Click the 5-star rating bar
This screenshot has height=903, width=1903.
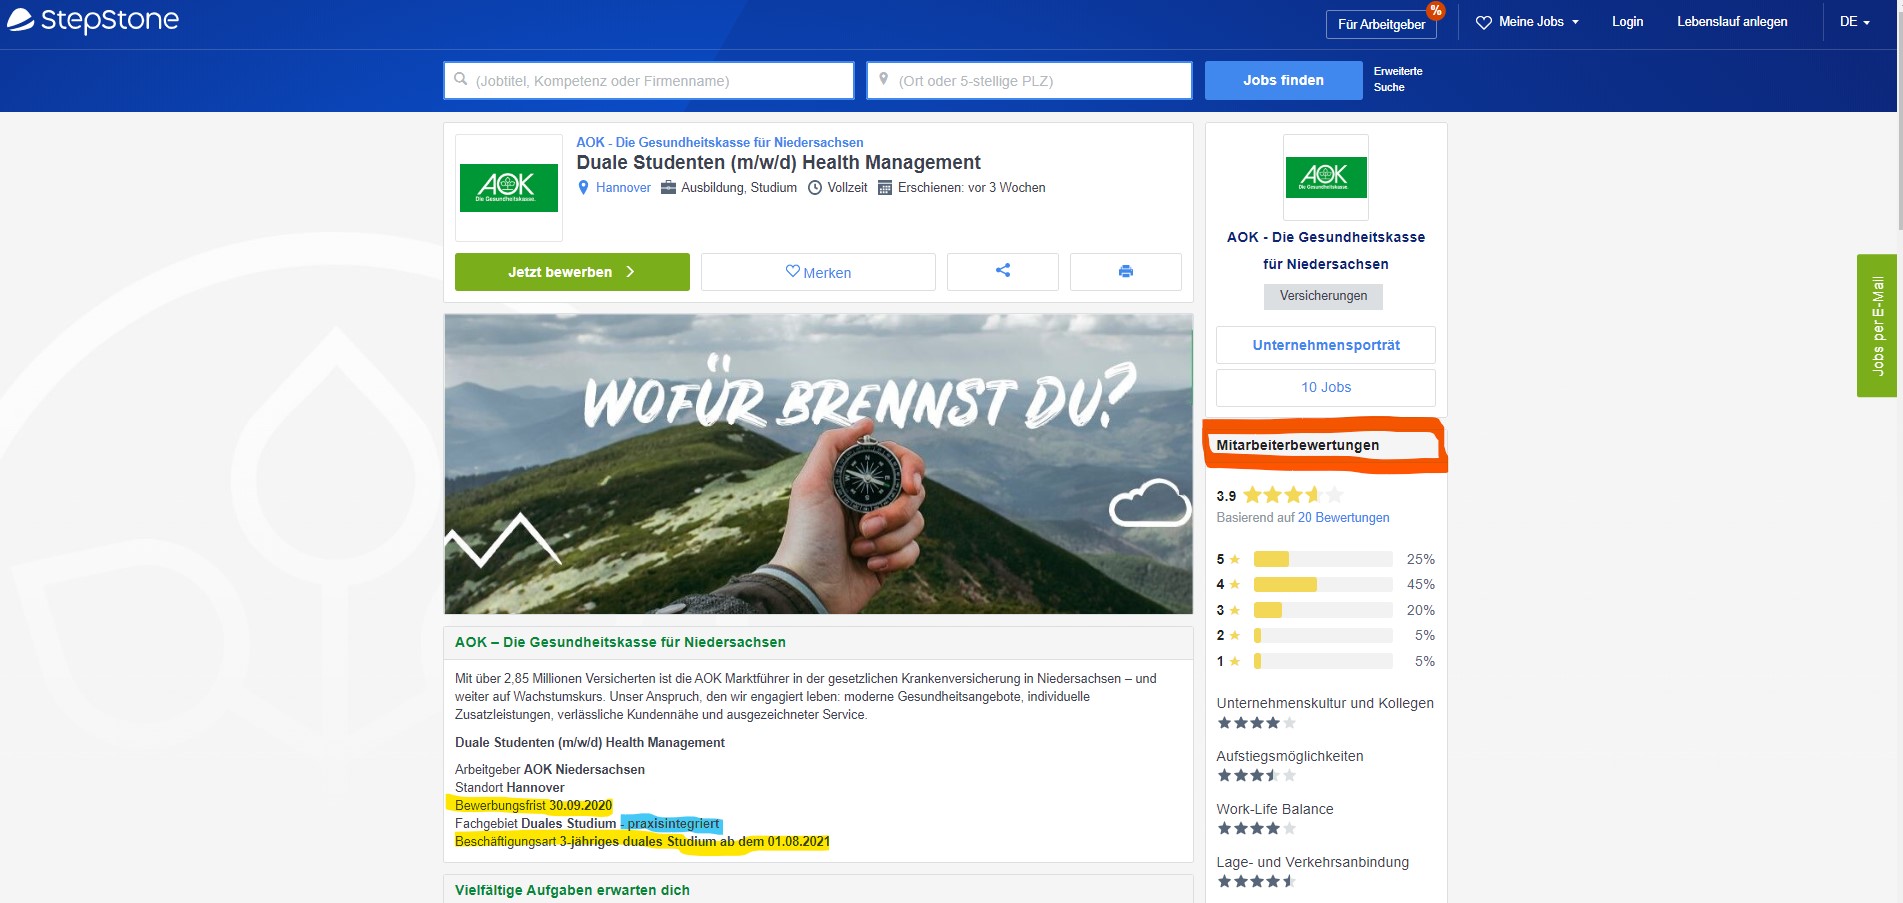(1323, 559)
